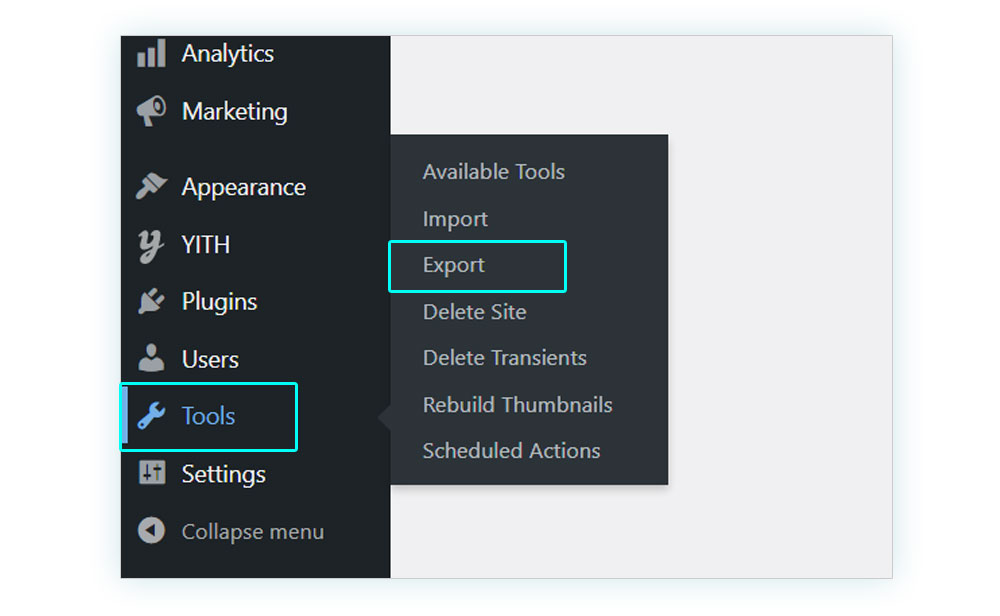Open Scheduled Actions submenu item

(511, 451)
